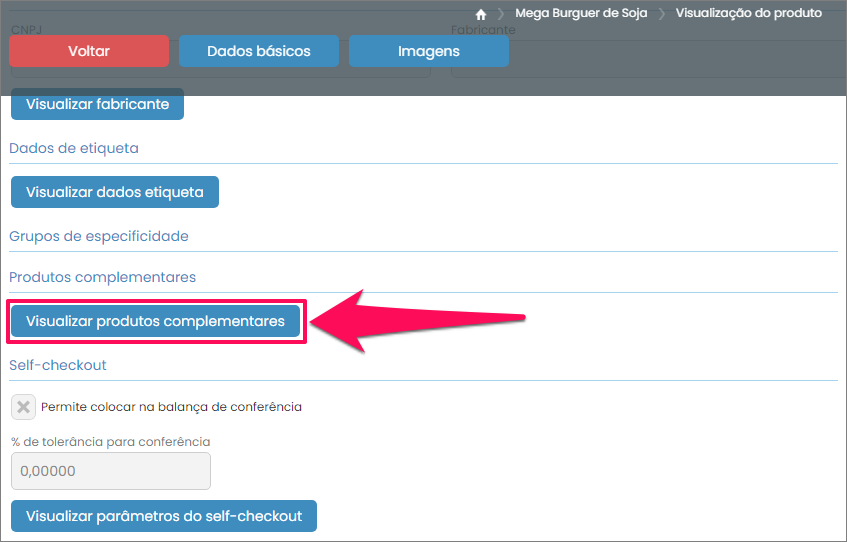Toggle the balança de conferência checkbox
Viewport: 847px width, 542px height.
point(23,407)
